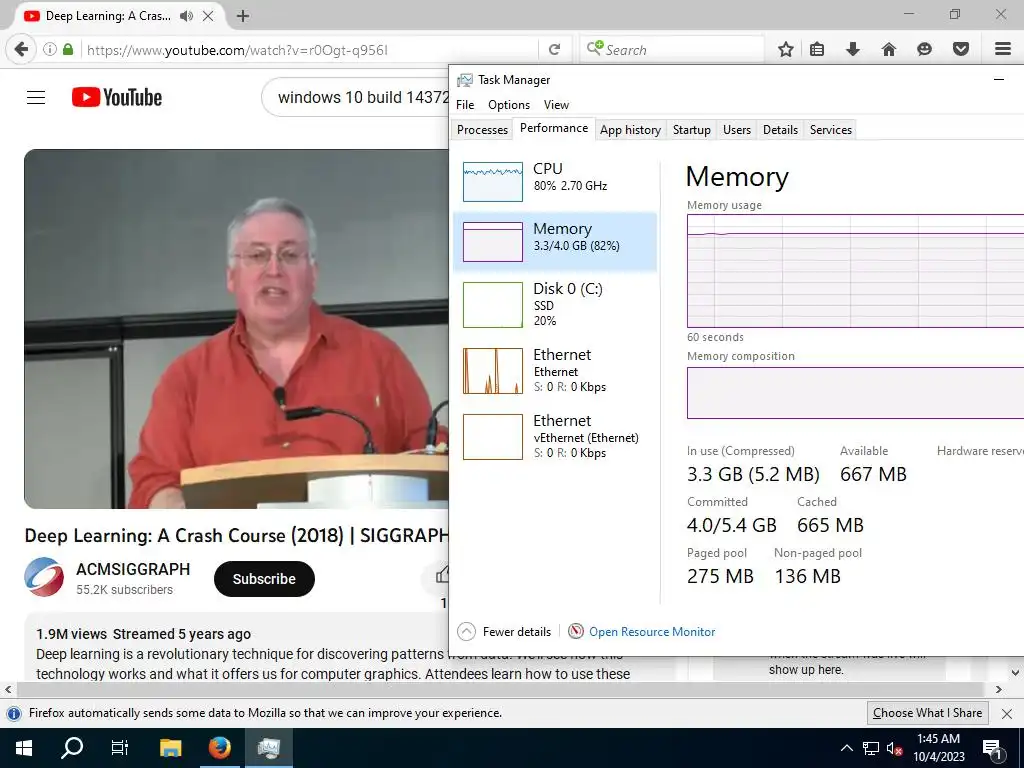Click the Deep Learning video title
1024x768 pixels.
coord(236,536)
